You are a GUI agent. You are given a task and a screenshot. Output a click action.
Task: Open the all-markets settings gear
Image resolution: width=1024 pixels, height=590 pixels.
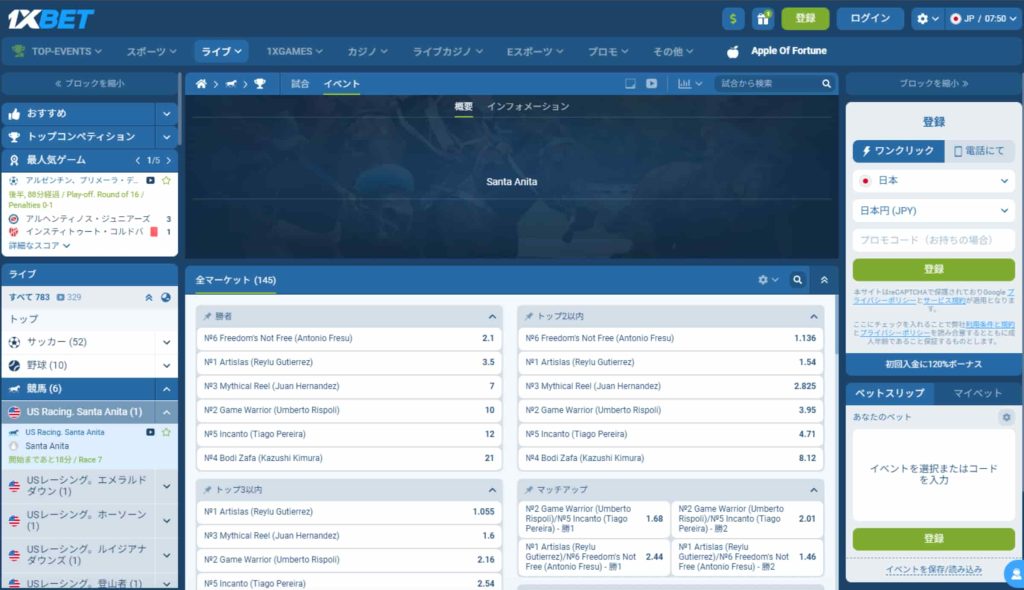[x=767, y=280]
